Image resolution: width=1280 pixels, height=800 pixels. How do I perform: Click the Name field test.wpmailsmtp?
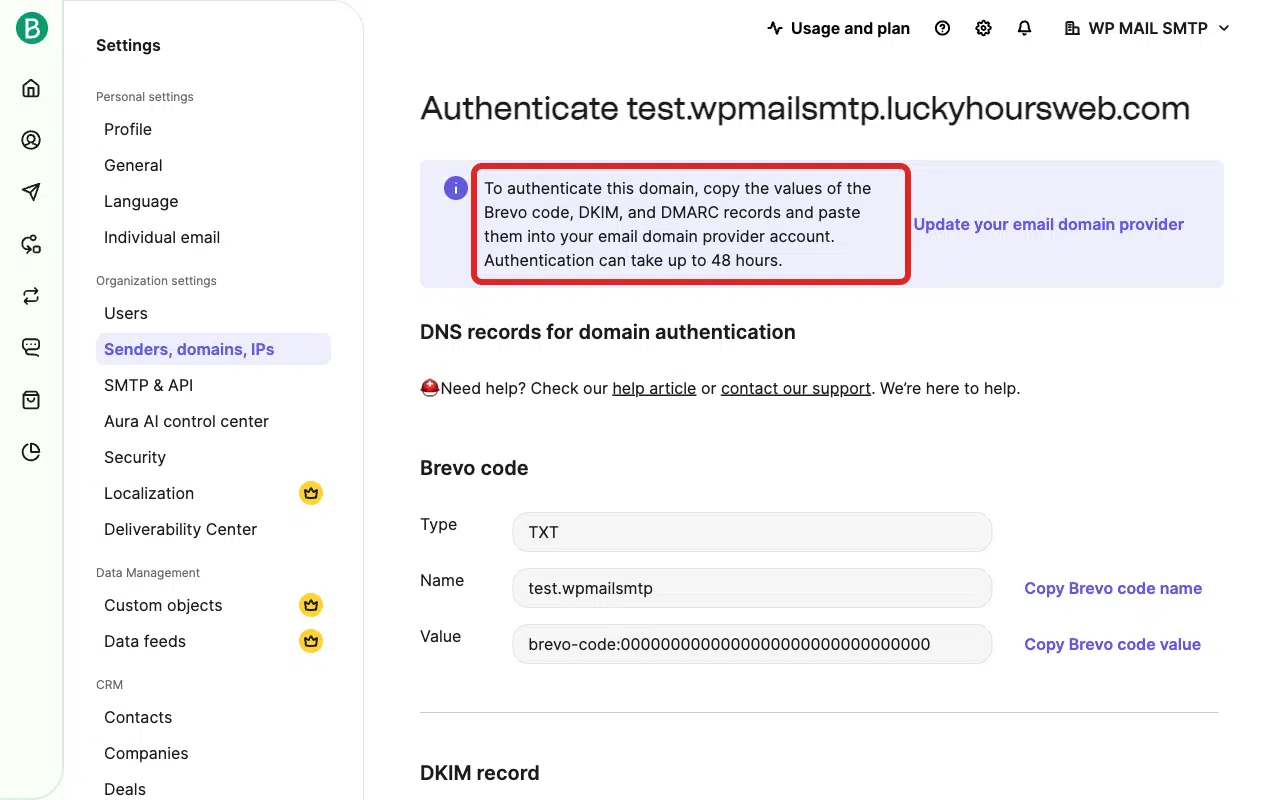point(752,588)
